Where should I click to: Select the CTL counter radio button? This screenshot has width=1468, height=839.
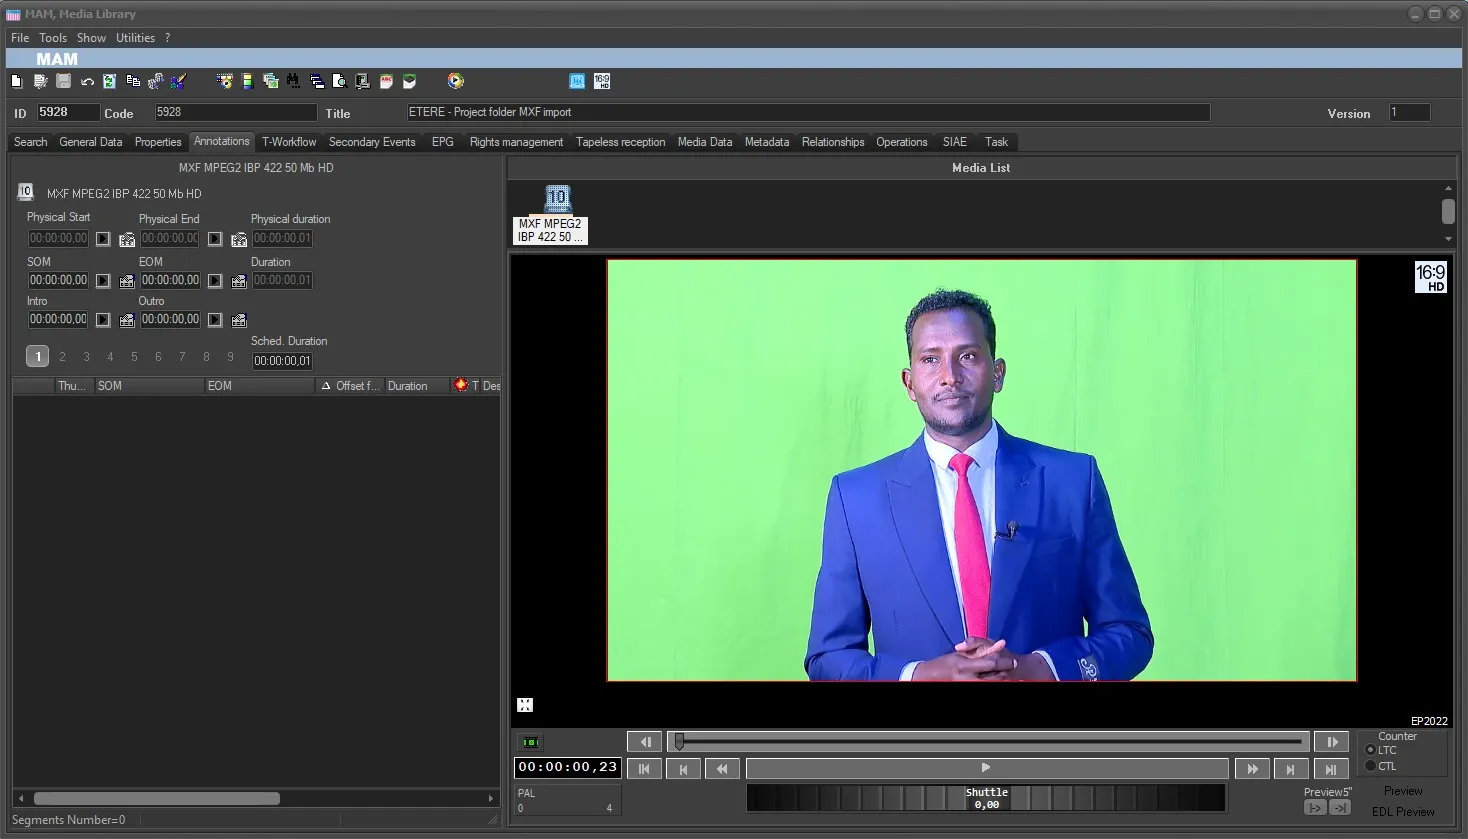tap(1370, 766)
